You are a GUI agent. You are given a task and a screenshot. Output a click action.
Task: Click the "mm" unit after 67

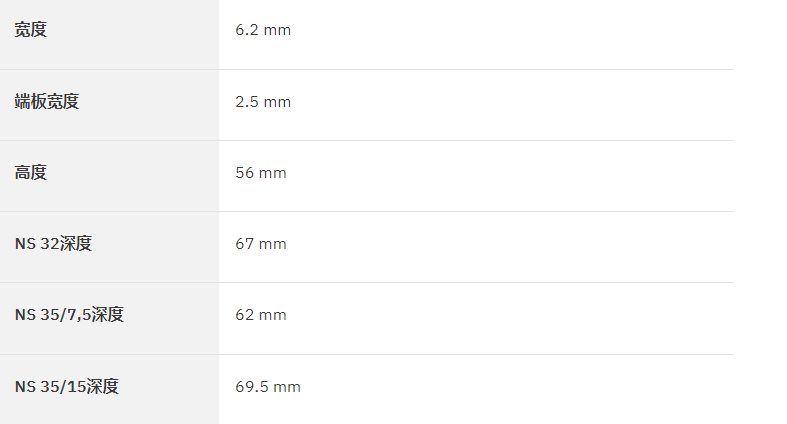point(273,245)
